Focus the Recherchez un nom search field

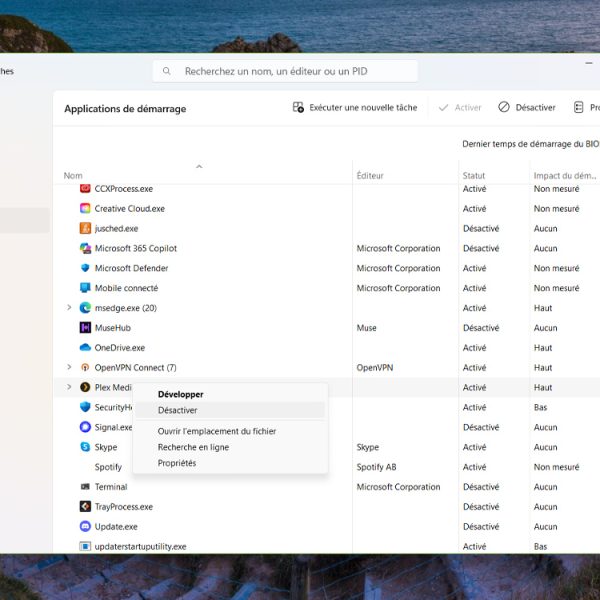click(285, 71)
